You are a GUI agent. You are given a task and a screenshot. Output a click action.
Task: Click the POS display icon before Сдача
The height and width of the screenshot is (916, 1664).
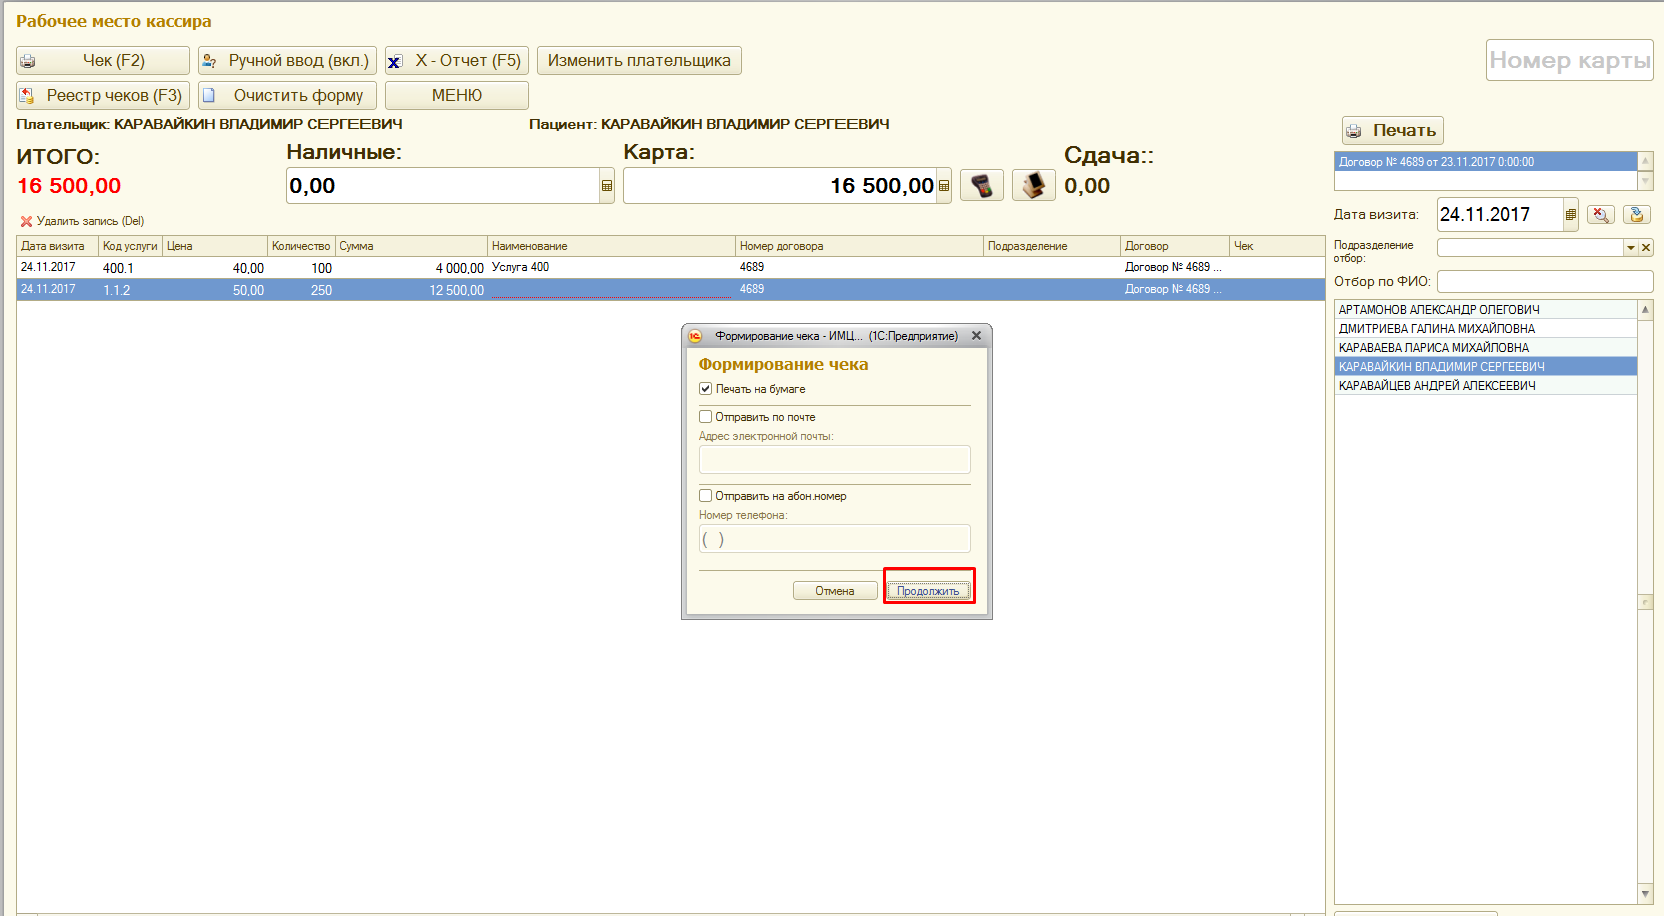point(1033,185)
